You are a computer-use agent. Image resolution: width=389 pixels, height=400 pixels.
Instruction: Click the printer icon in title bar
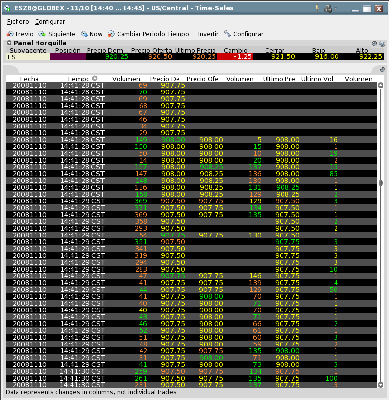(x=328, y=9)
